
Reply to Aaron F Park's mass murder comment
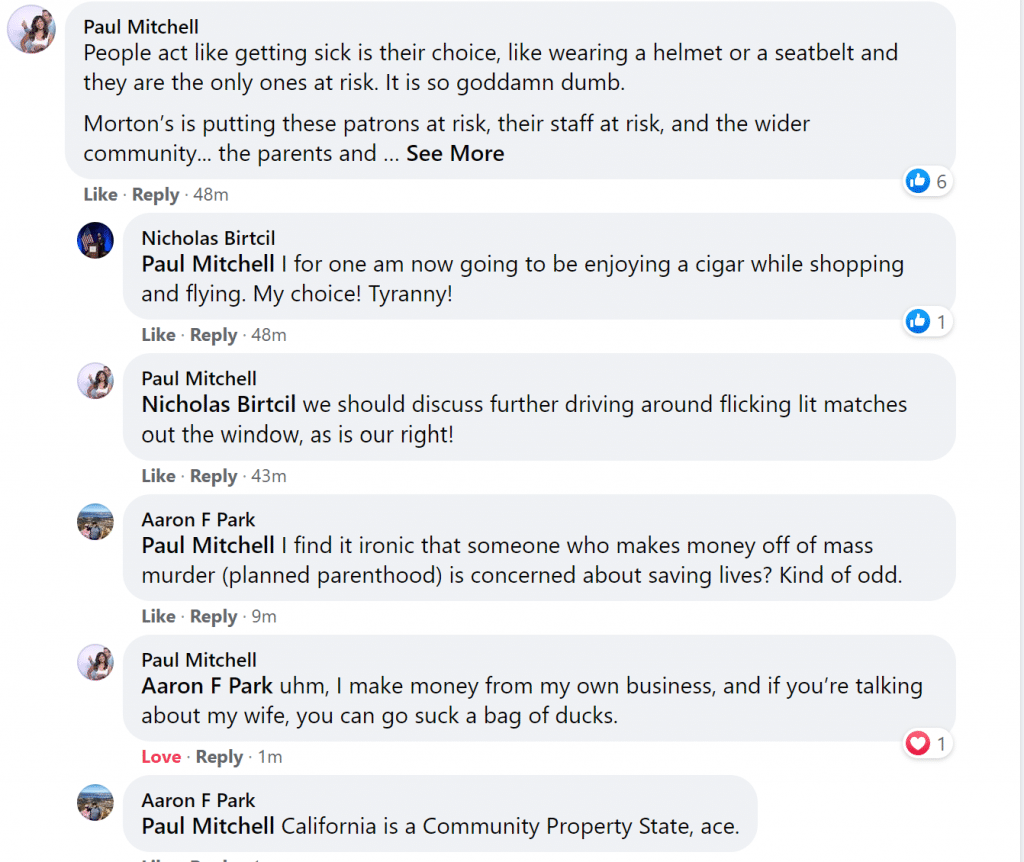pyautogui.click(x=213, y=617)
